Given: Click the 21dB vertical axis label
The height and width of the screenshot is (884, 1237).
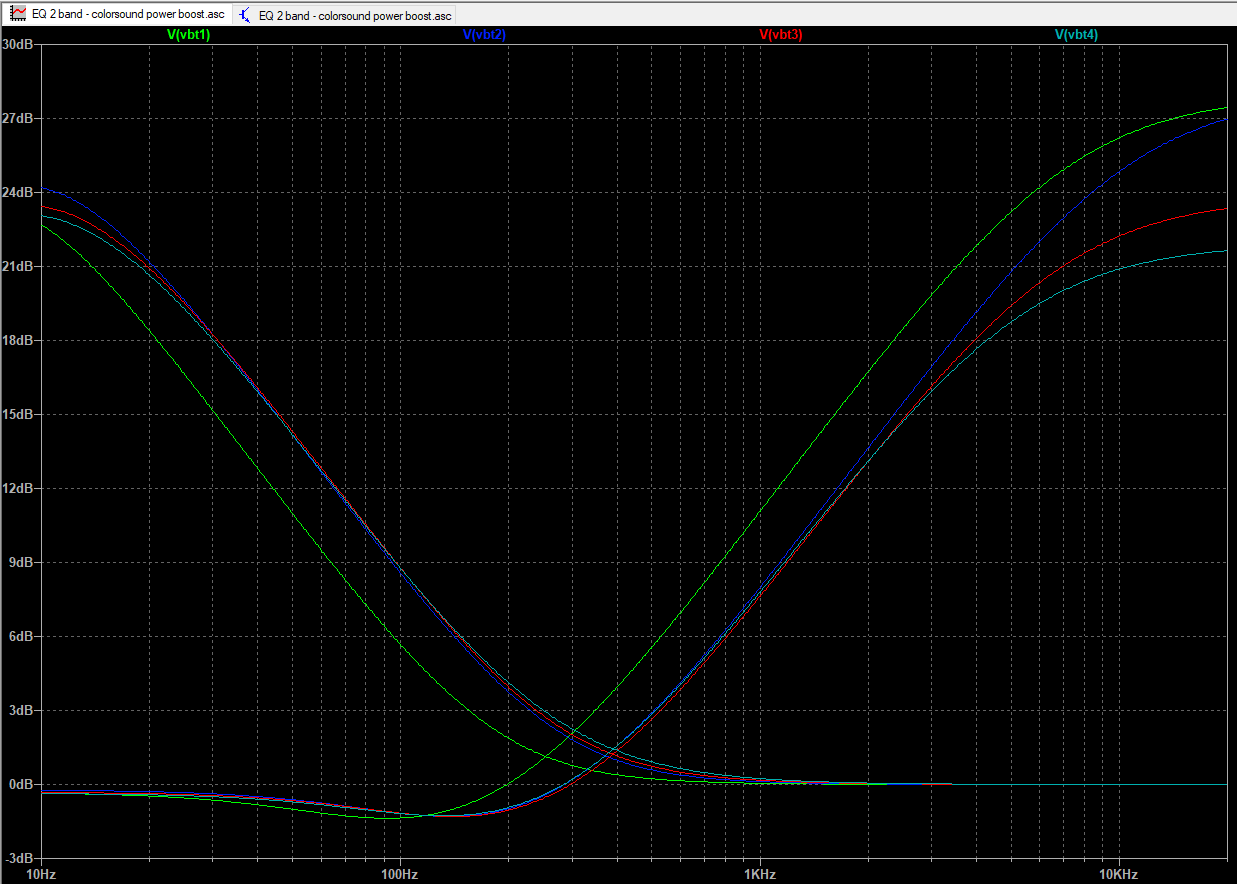Looking at the screenshot, I should pos(19,267).
